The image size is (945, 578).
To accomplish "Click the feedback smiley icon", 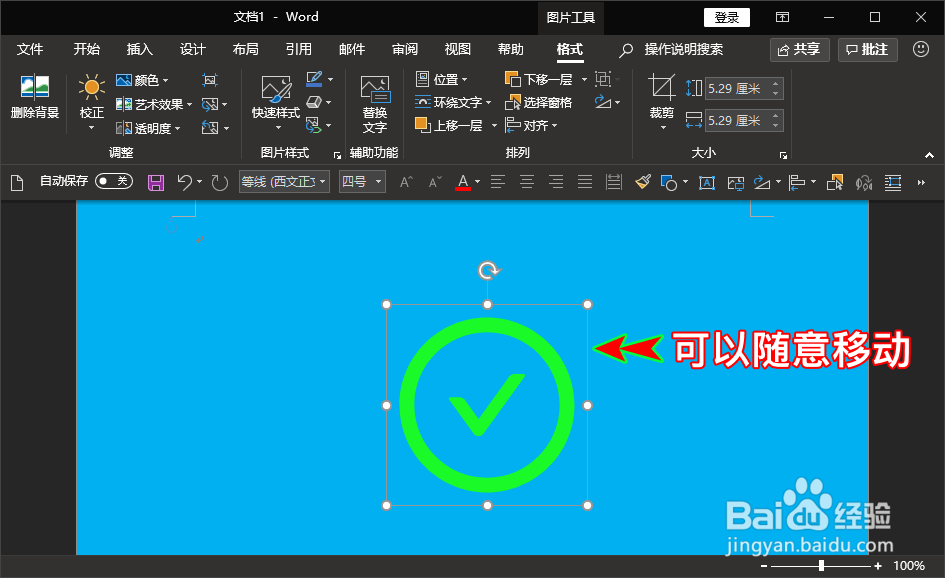I will 921,49.
